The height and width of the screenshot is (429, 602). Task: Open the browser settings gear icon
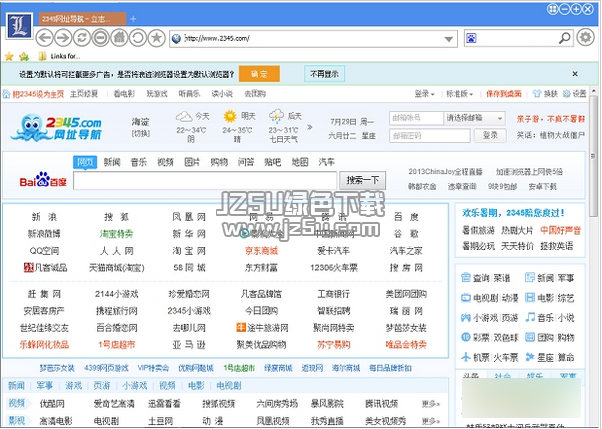(585, 38)
